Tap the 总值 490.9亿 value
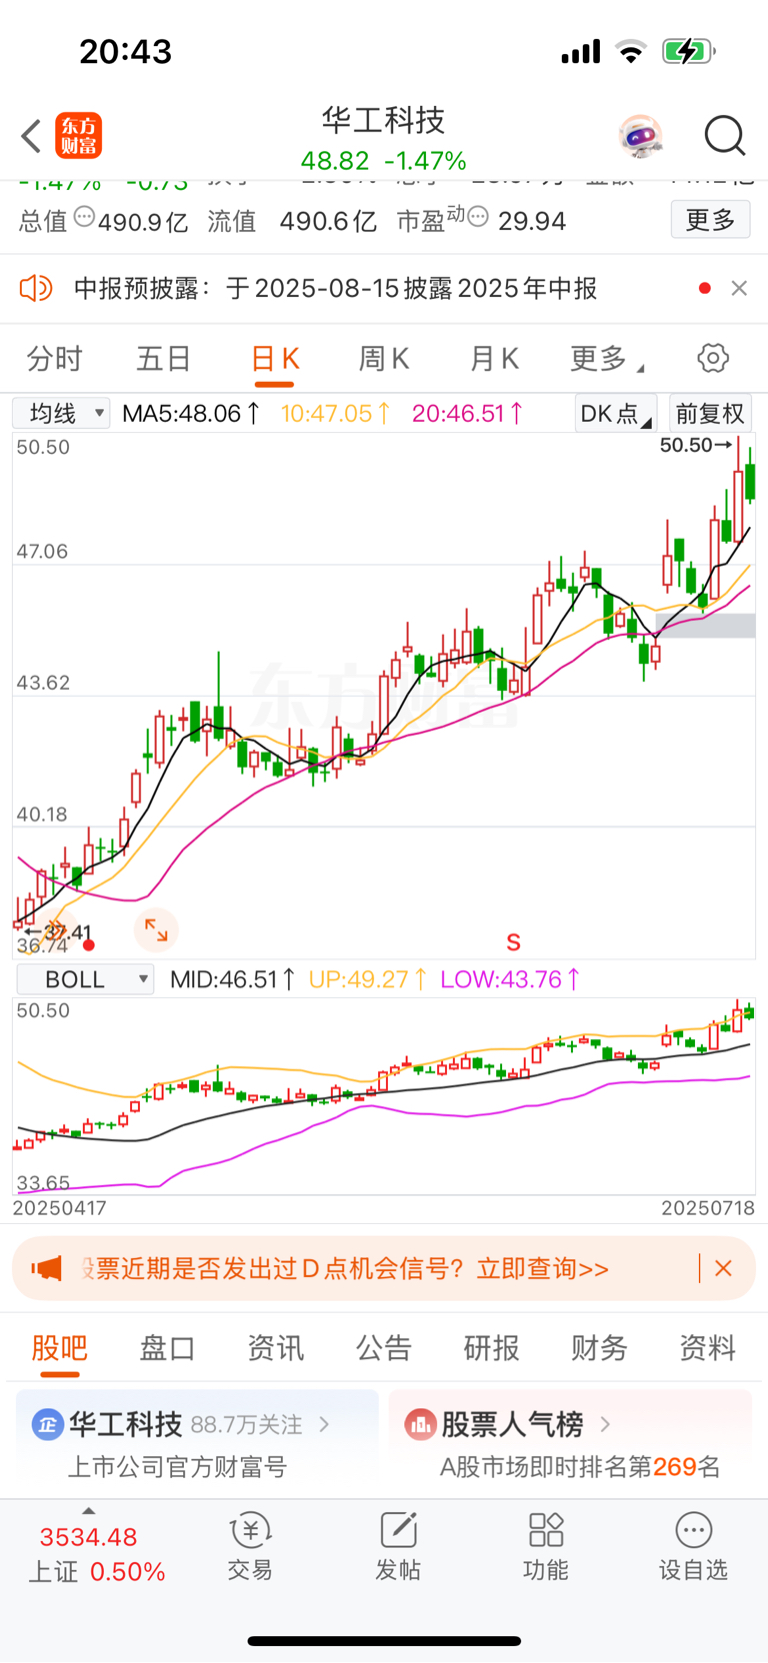768x1663 pixels. tap(143, 221)
